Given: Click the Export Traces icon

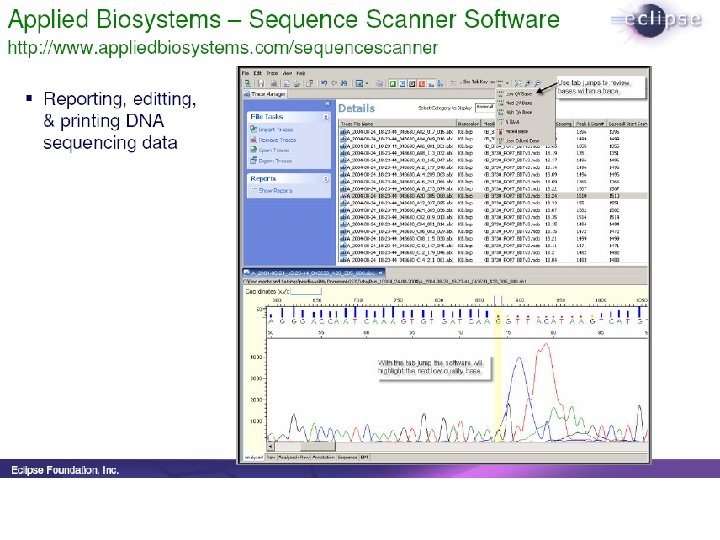Looking at the screenshot, I should coord(253,161).
